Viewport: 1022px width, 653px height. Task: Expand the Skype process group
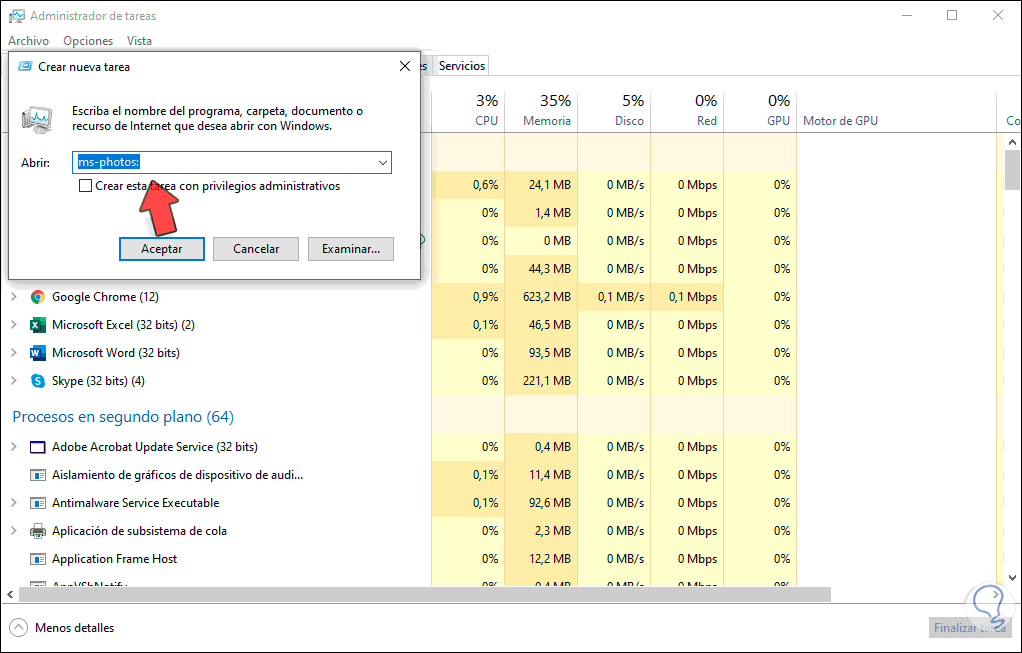pos(14,381)
